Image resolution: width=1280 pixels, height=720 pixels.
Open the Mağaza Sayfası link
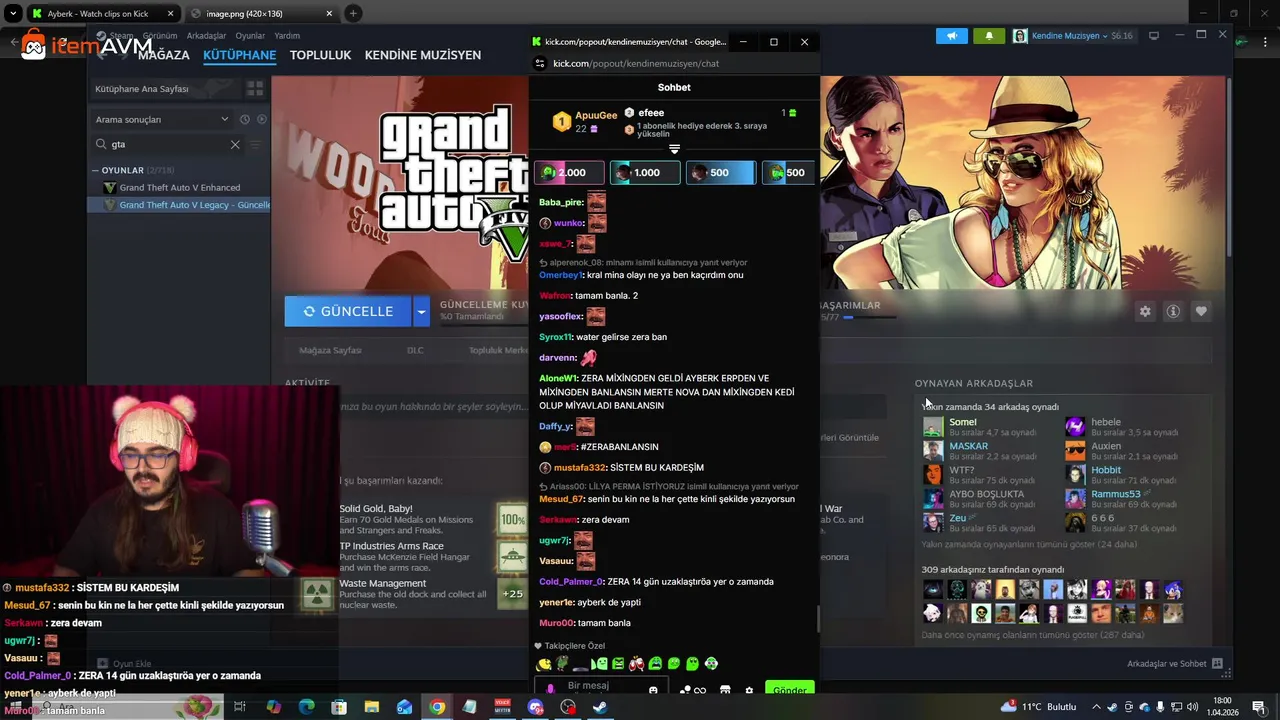coord(330,351)
